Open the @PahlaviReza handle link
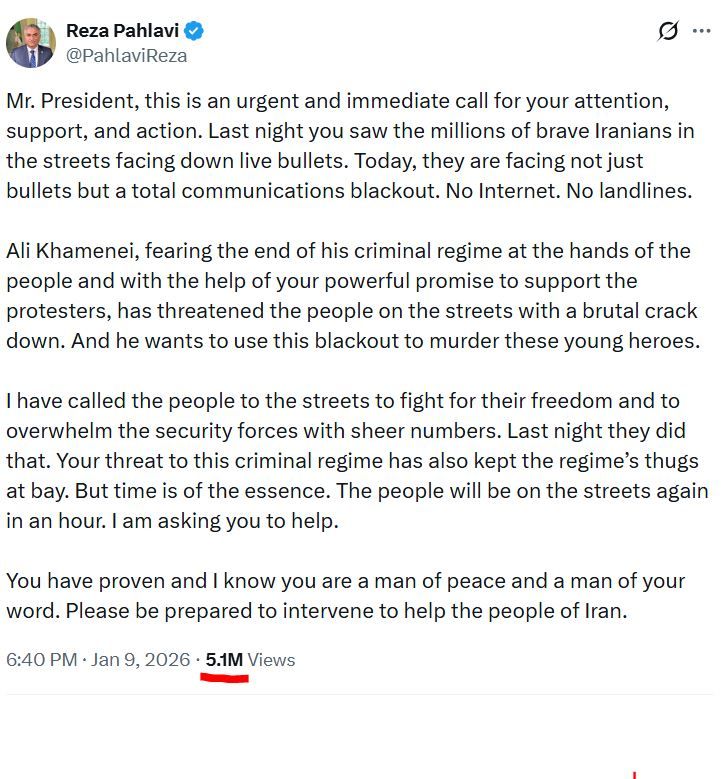This screenshot has width=727, height=779. (126, 56)
